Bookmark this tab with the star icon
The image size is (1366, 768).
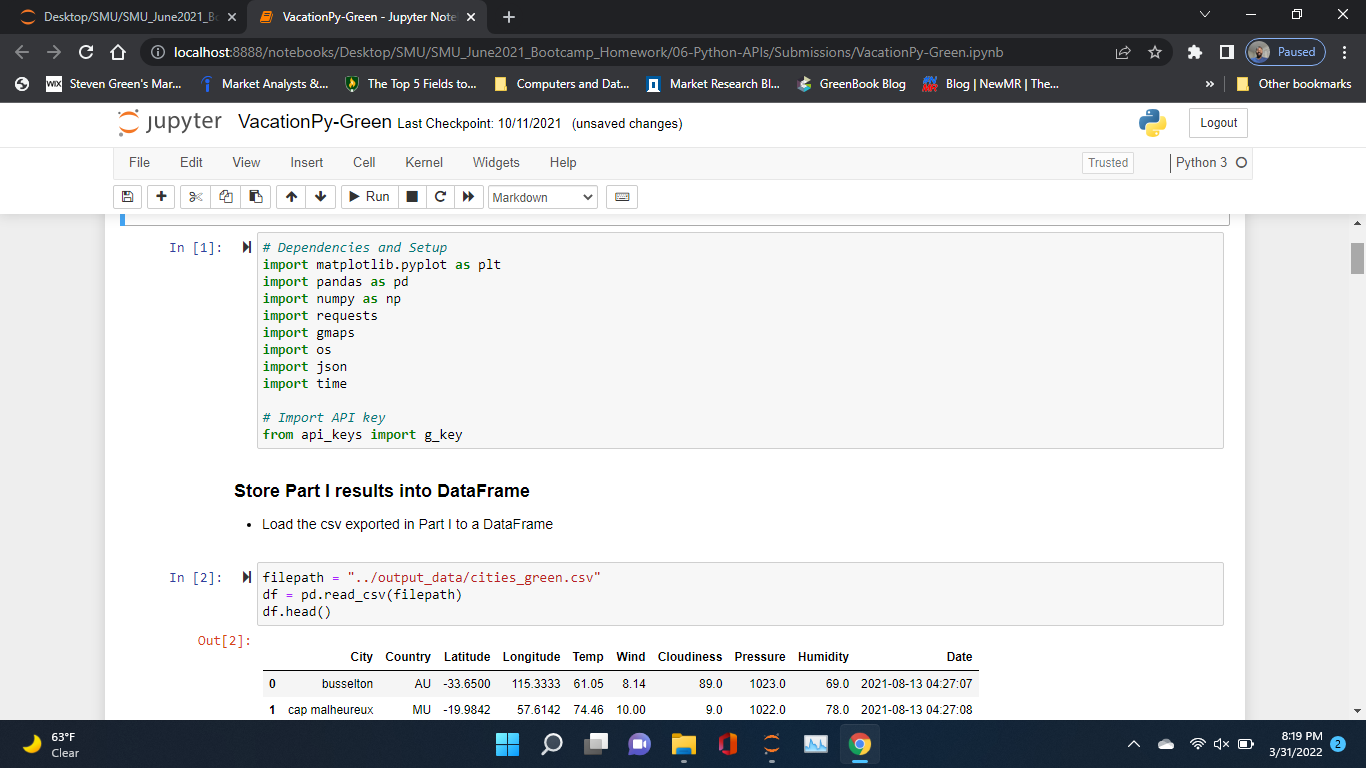(x=1154, y=52)
